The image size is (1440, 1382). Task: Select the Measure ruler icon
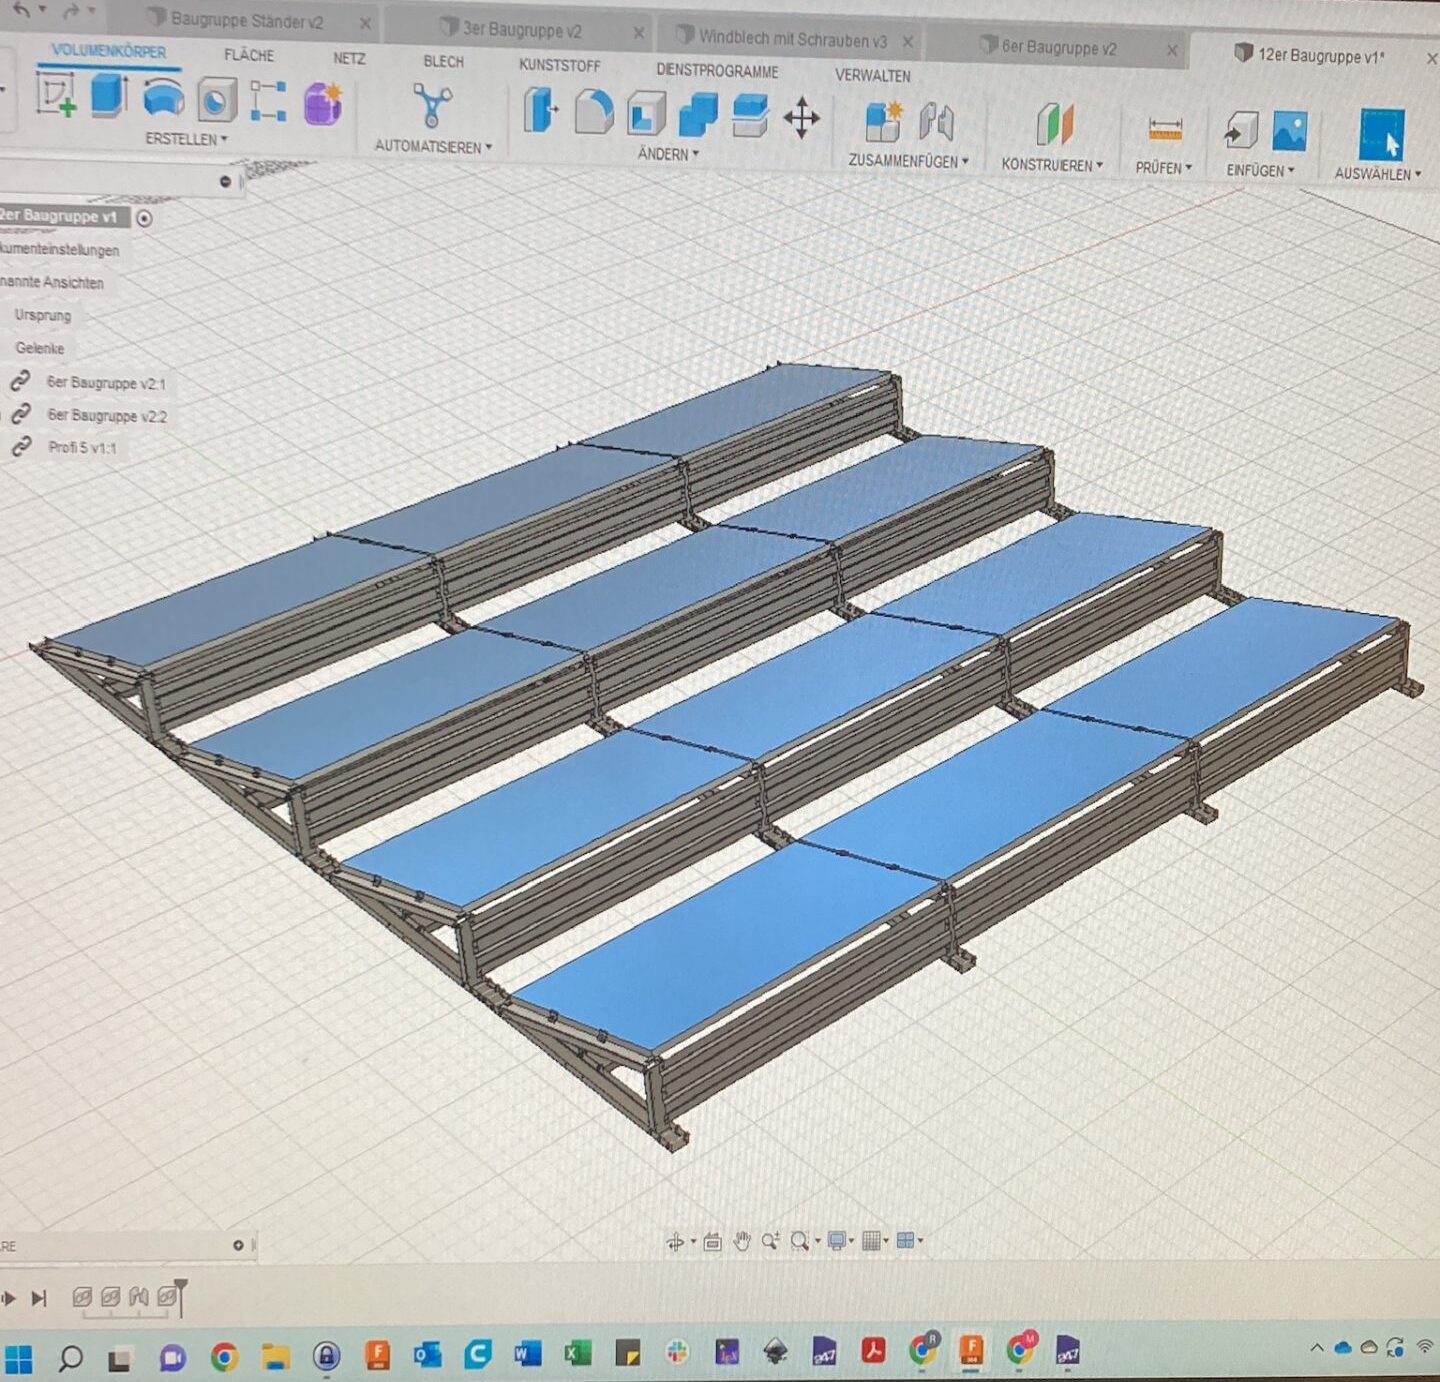1165,129
